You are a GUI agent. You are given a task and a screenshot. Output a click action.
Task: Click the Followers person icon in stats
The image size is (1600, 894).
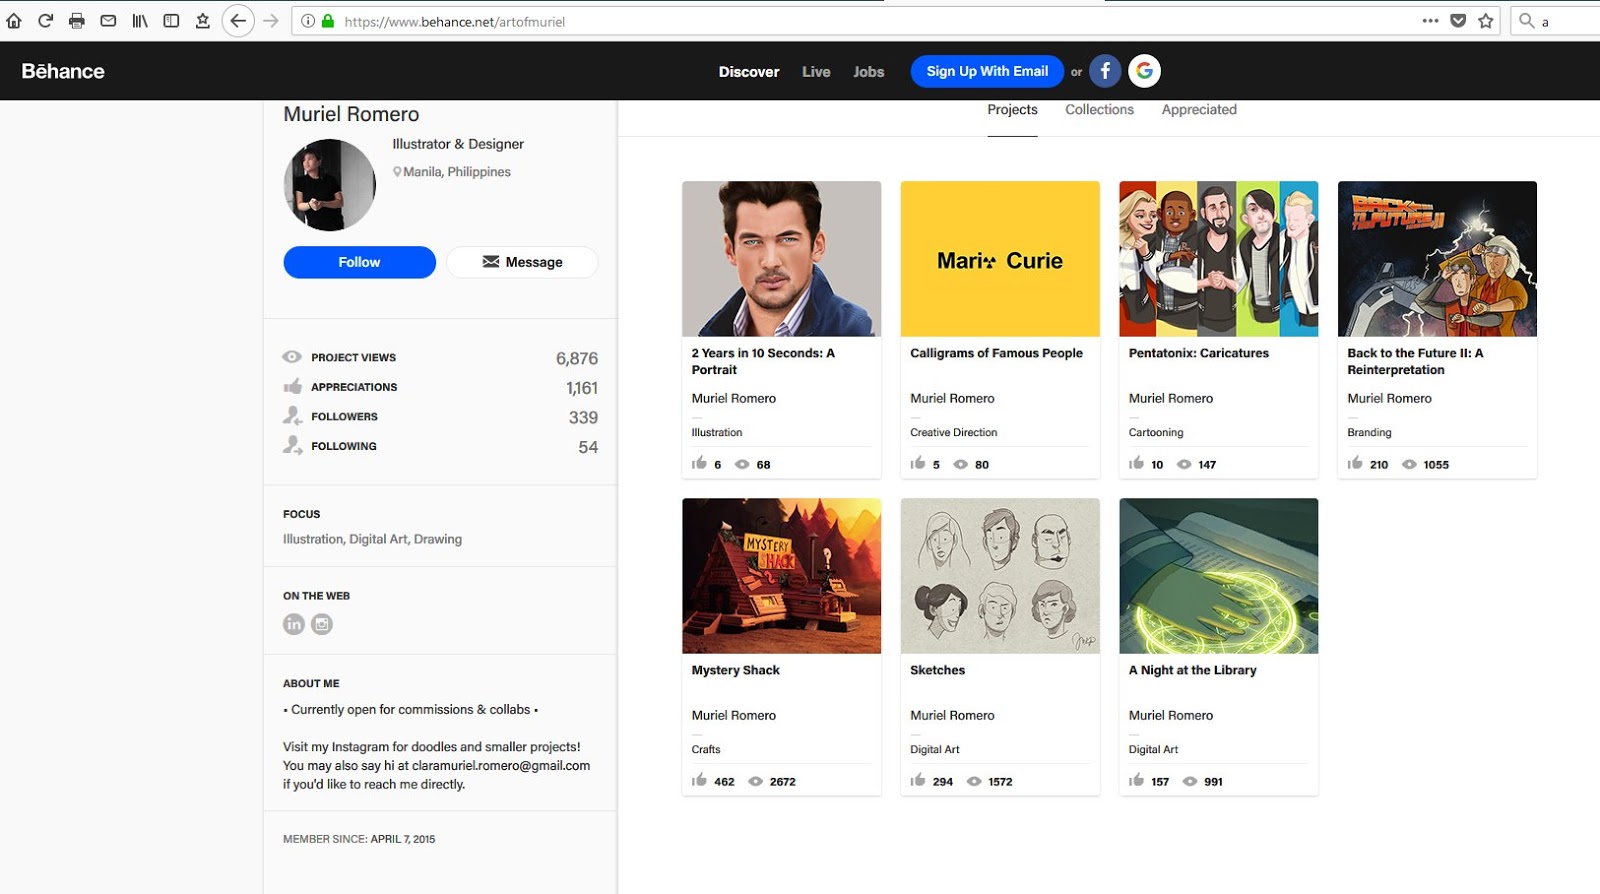click(292, 416)
